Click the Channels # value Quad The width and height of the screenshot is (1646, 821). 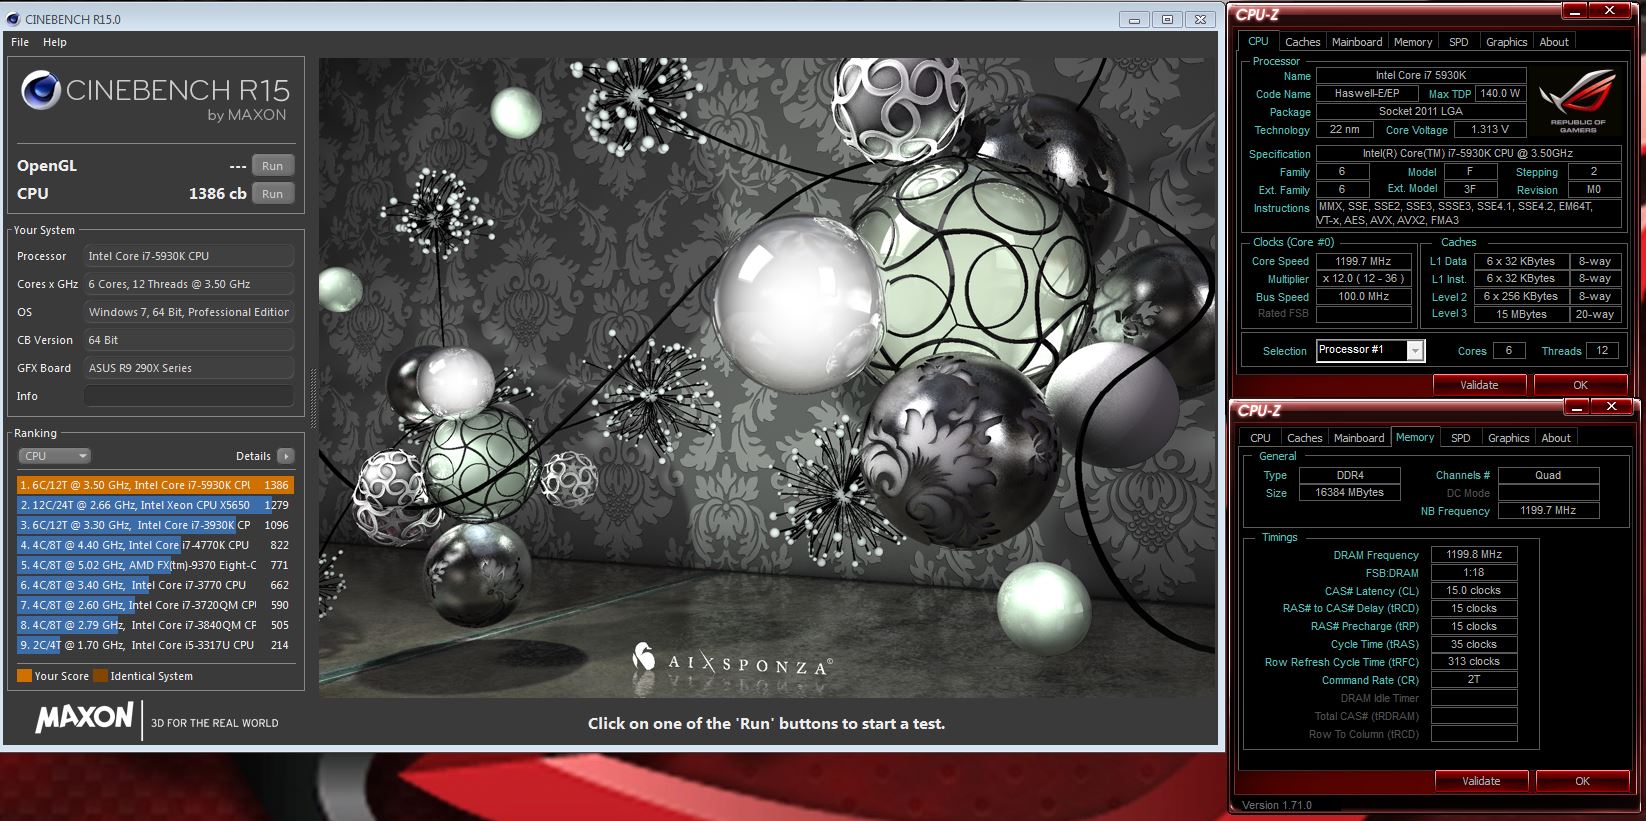1548,475
